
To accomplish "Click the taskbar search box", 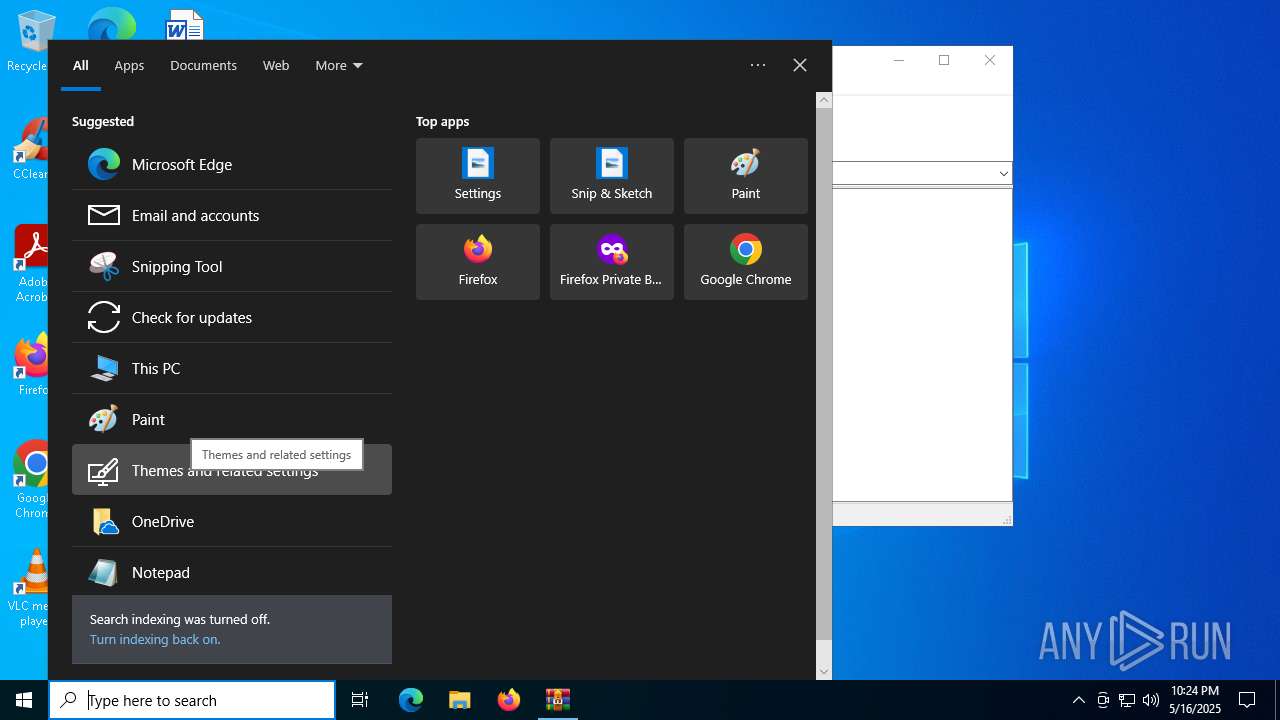I will [192, 700].
